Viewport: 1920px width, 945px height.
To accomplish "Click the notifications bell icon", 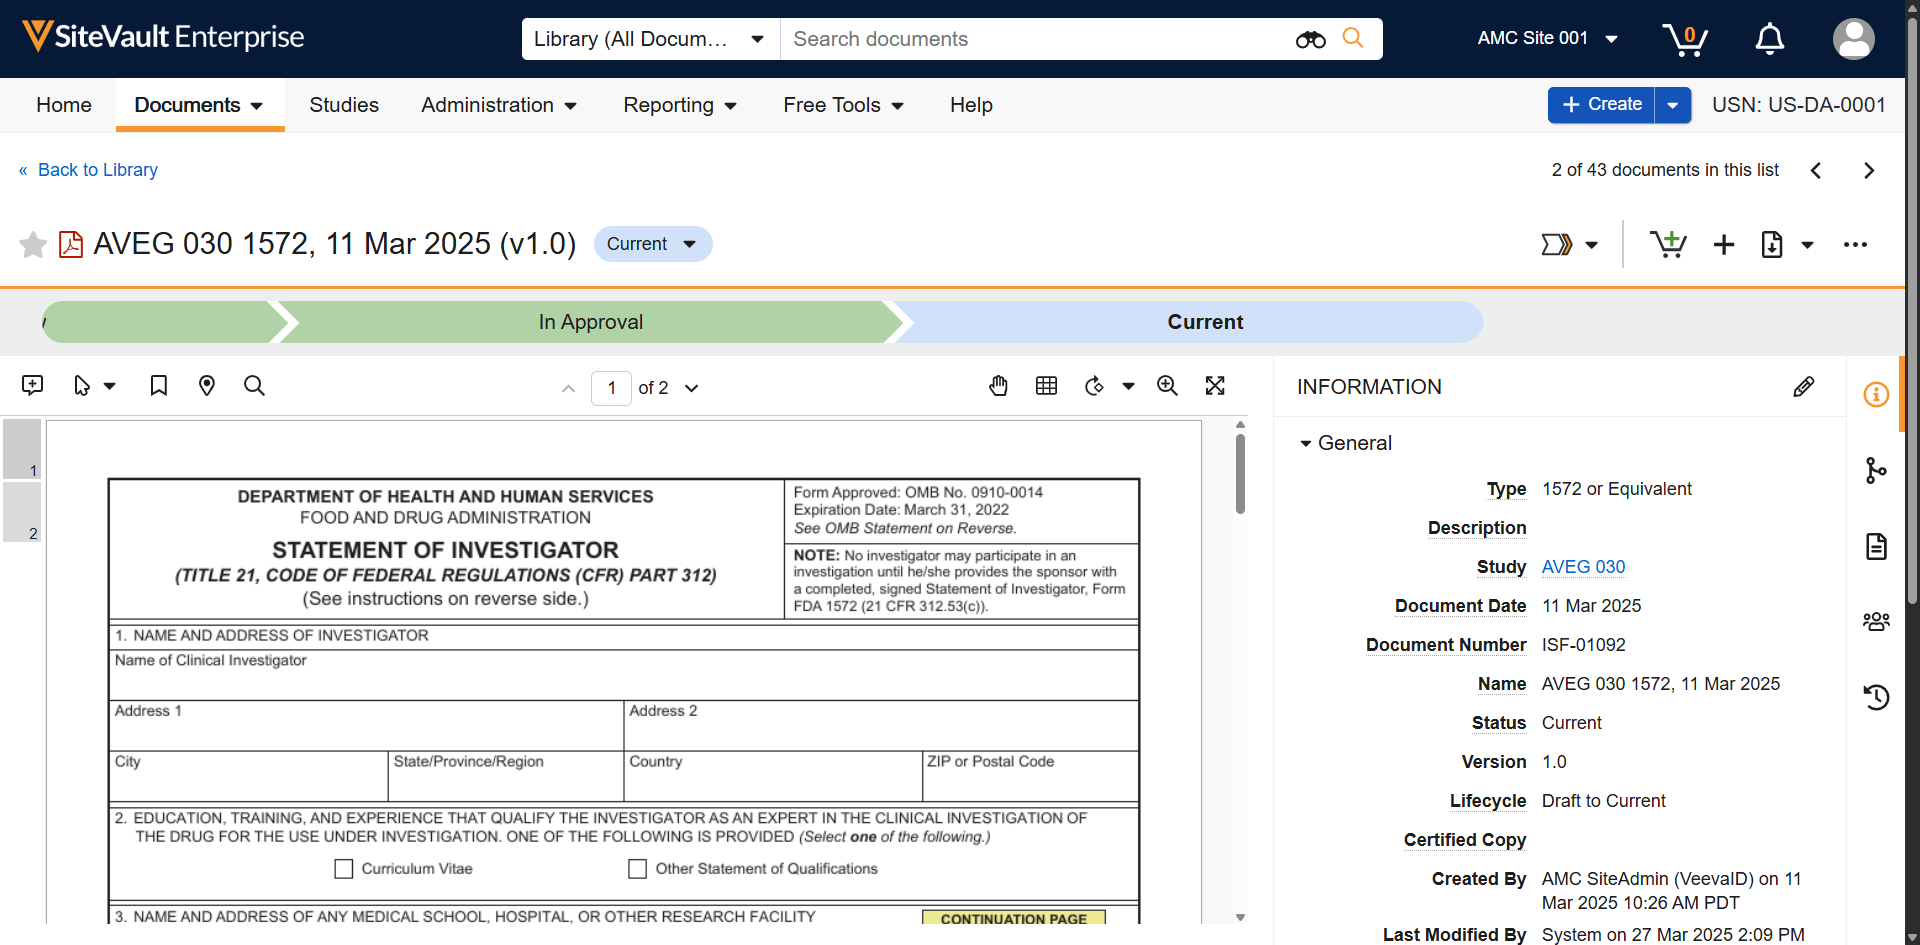I will (1769, 39).
